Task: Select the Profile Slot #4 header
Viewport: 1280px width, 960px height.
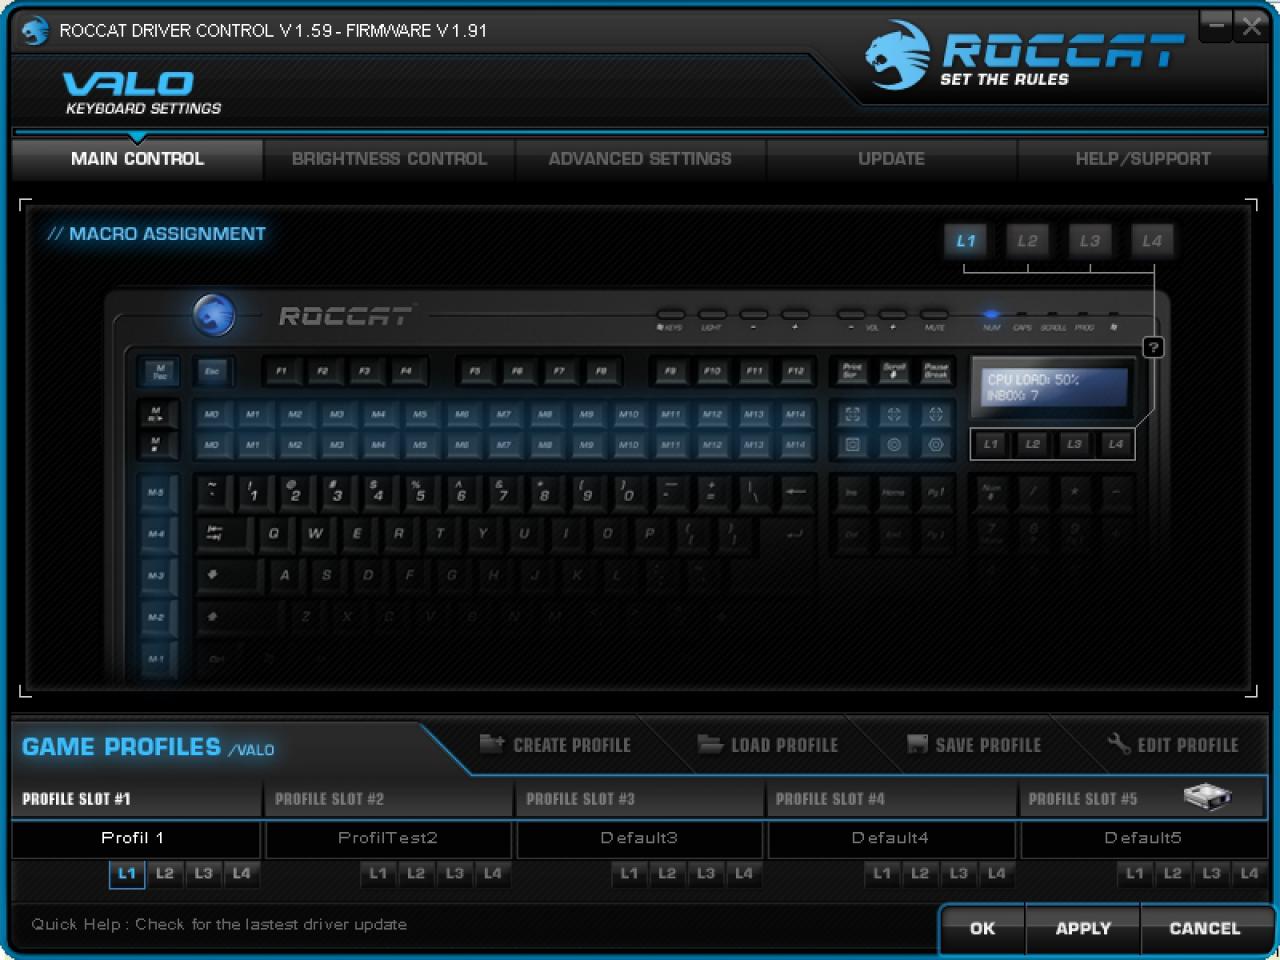Action: 891,799
